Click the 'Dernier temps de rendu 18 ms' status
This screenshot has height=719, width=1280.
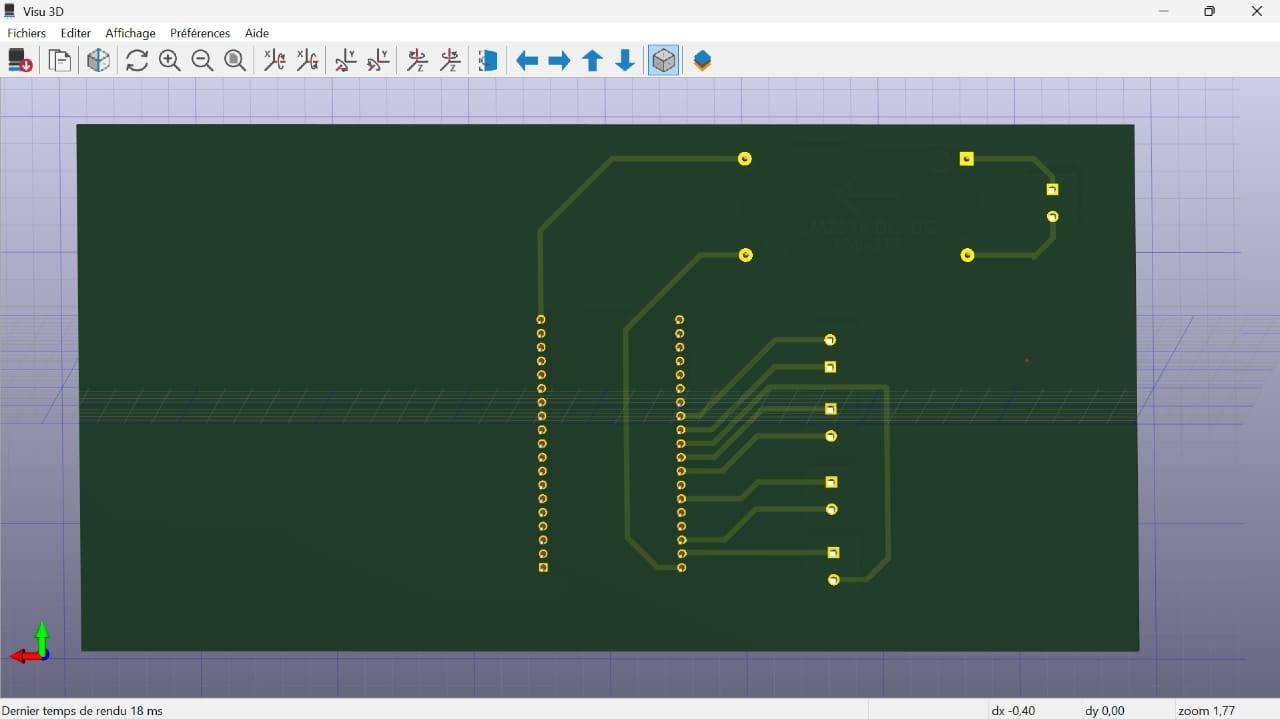coord(83,710)
